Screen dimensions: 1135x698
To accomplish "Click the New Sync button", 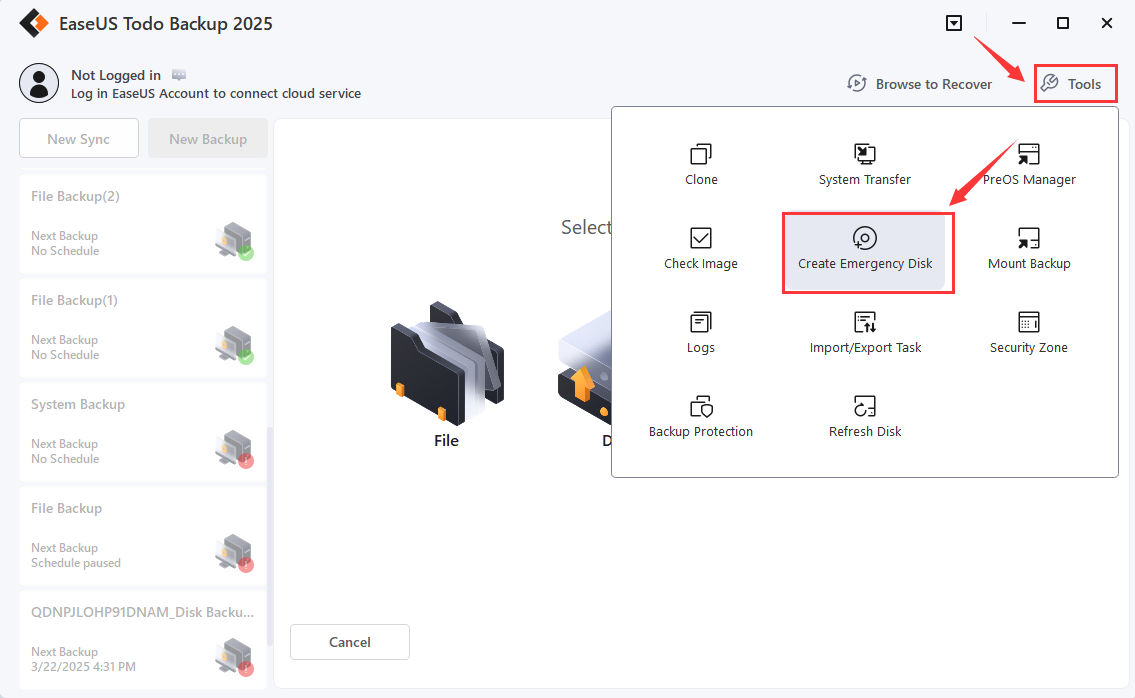I will pos(79,138).
